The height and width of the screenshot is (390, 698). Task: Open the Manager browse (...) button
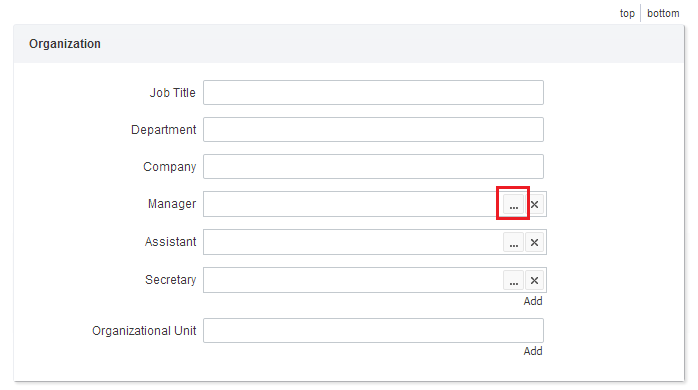coord(513,204)
